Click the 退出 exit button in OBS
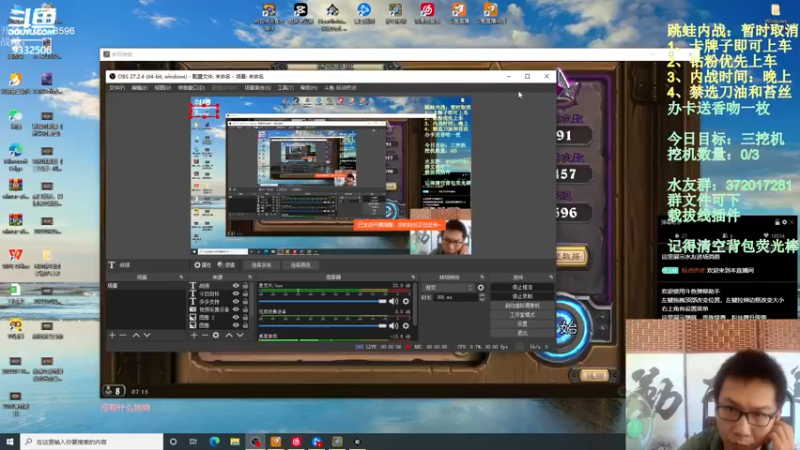800x450 pixels. 522,333
